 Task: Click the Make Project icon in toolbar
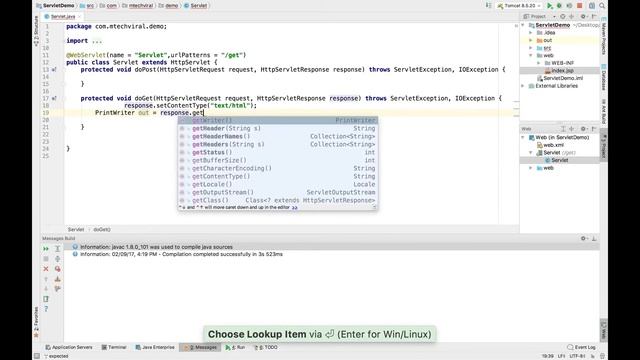tap(489, 6)
